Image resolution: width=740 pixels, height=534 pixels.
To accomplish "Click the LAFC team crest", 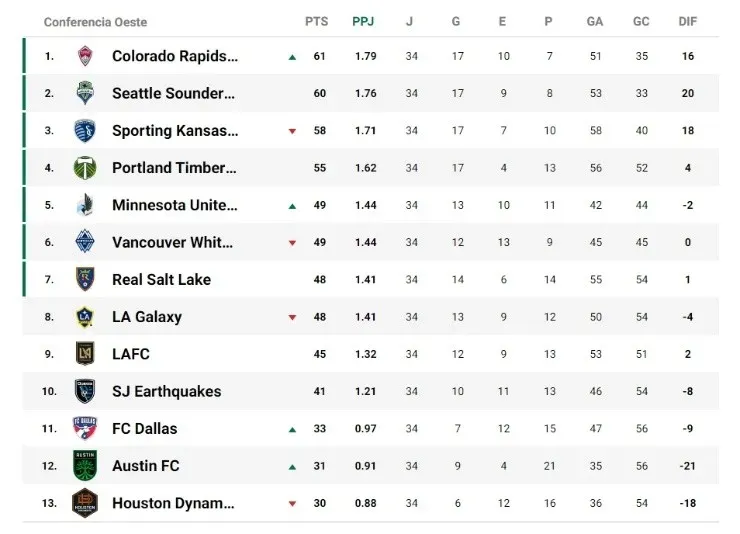I will pyautogui.click(x=85, y=354).
